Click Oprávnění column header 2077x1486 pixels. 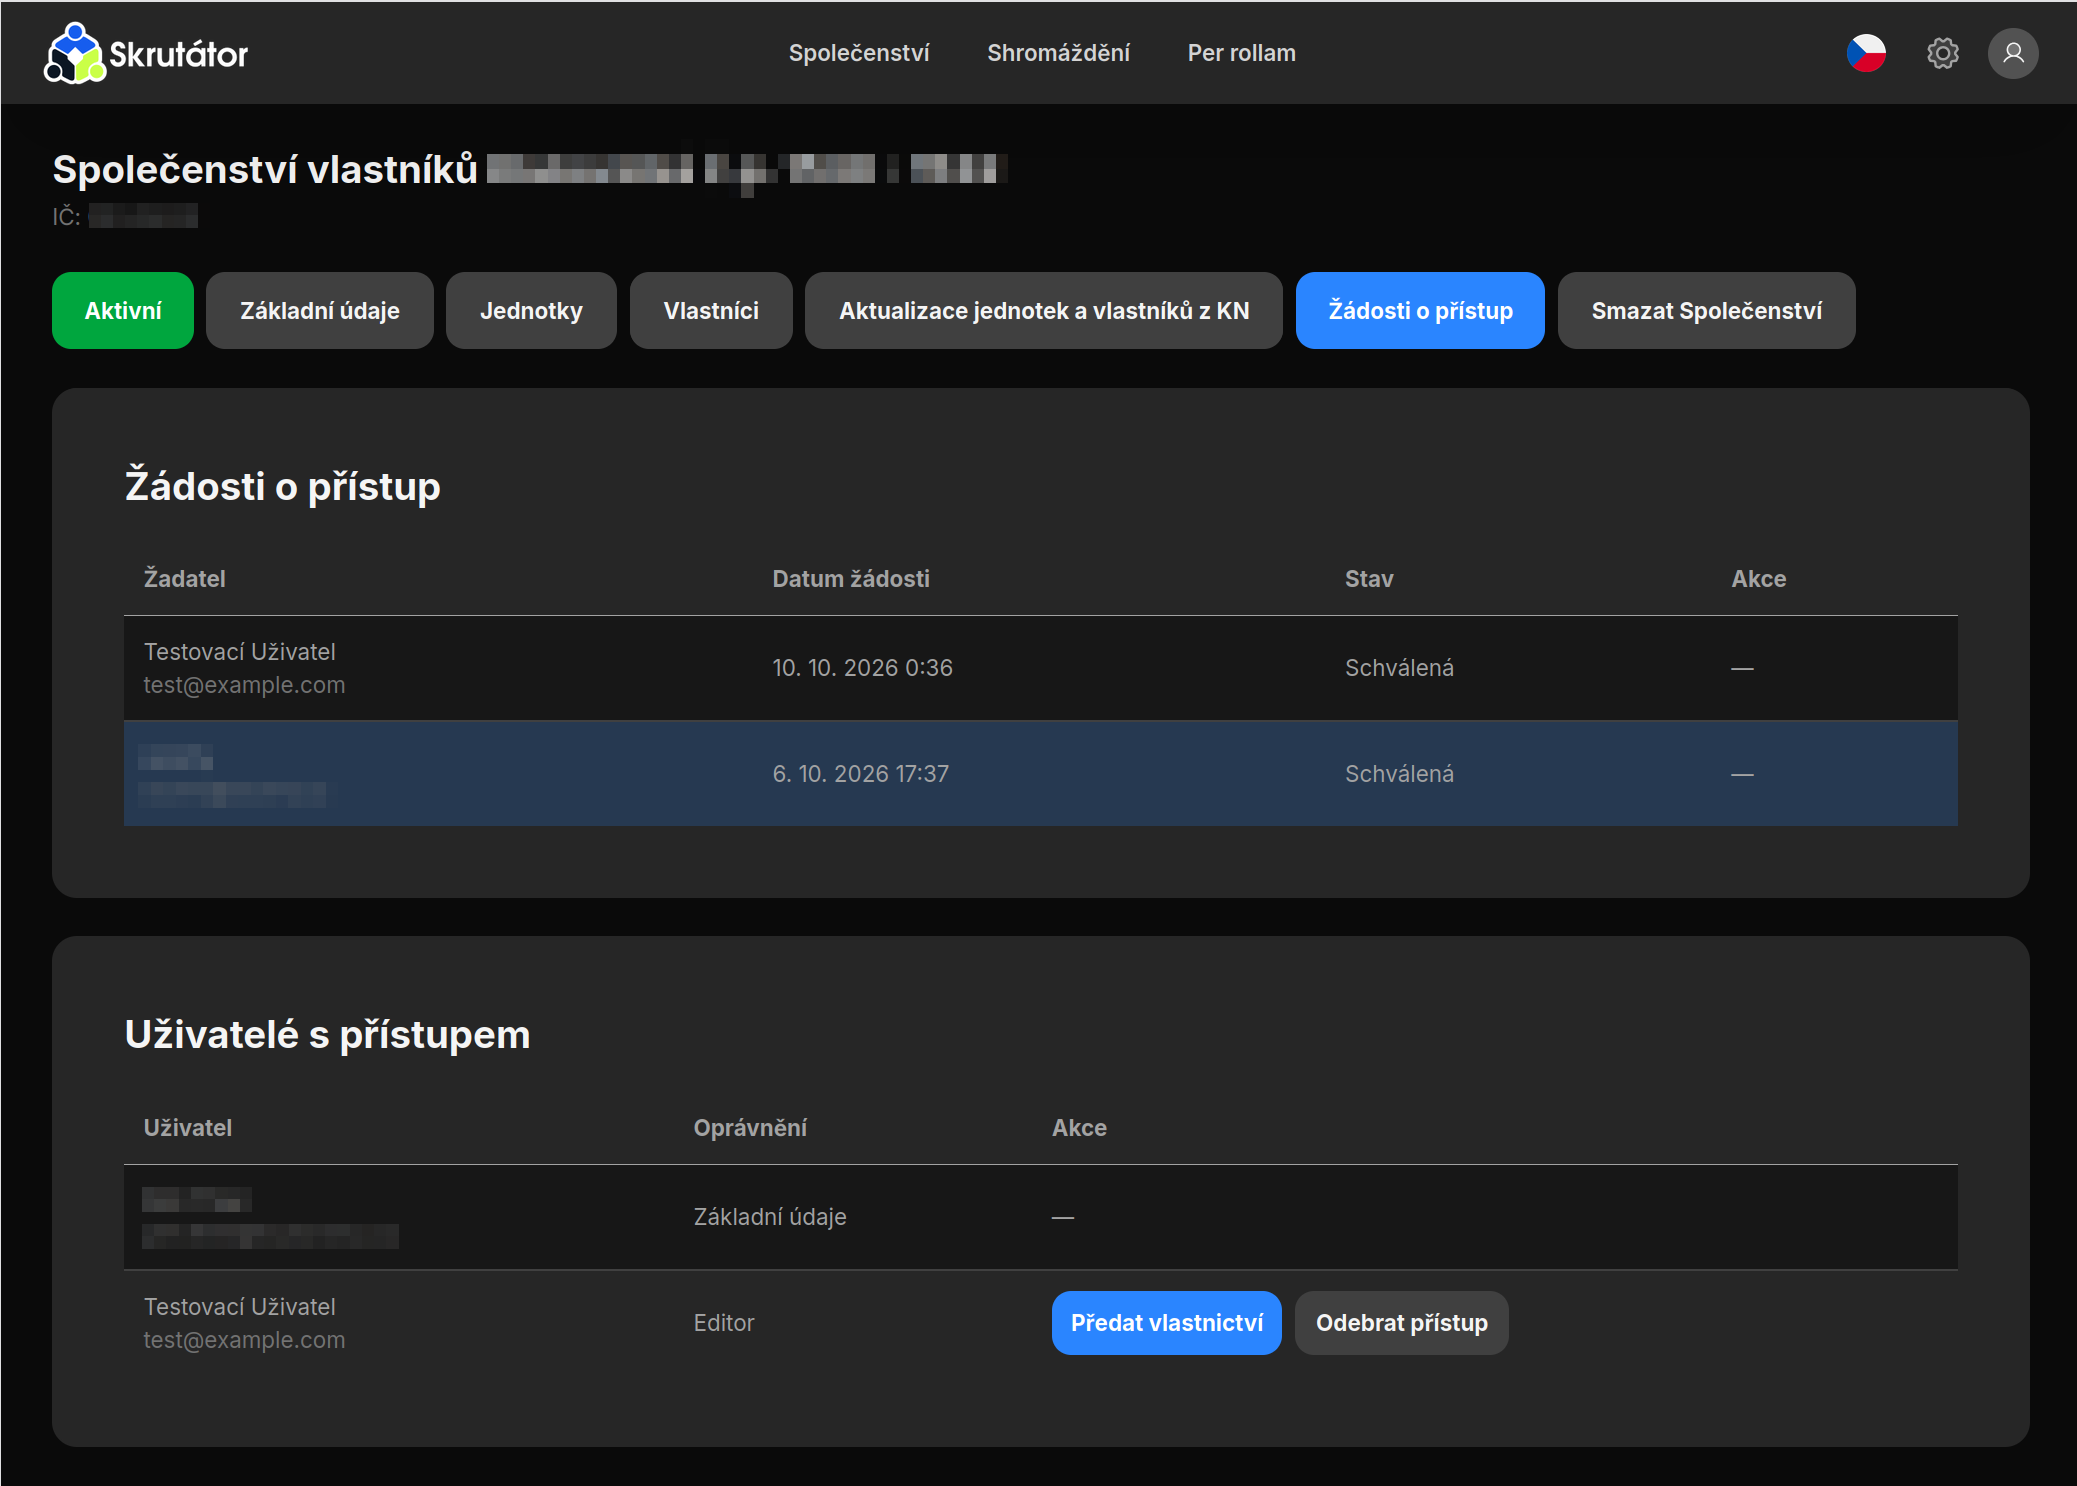750,1128
